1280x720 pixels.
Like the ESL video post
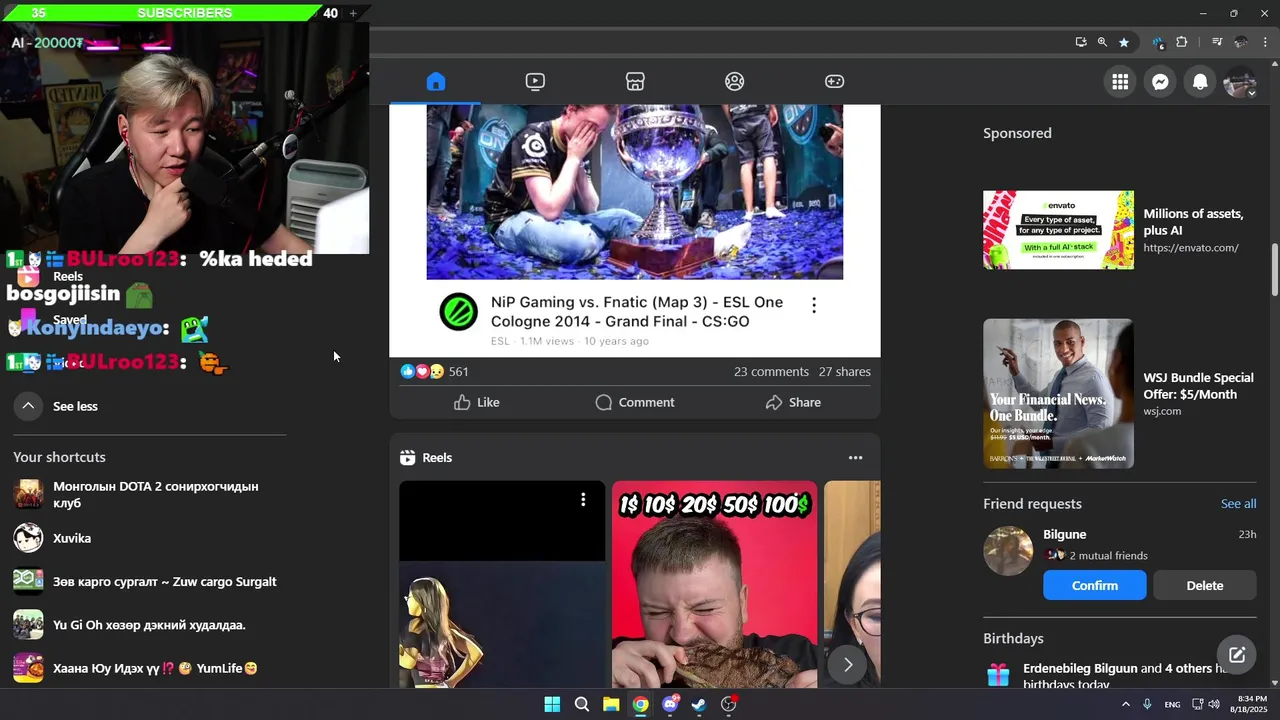pos(476,402)
